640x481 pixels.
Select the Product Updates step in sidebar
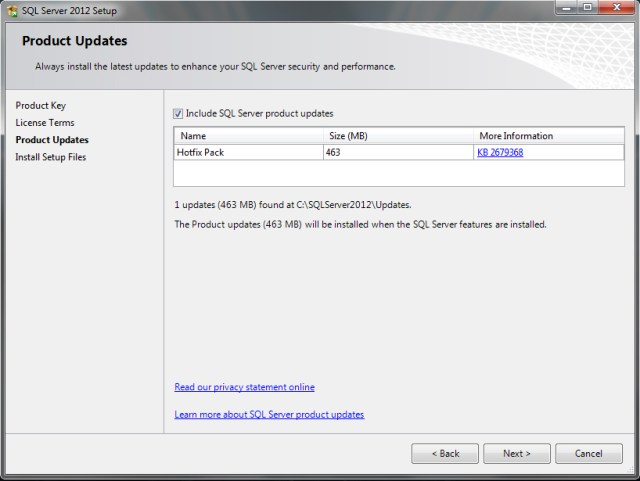point(52,140)
